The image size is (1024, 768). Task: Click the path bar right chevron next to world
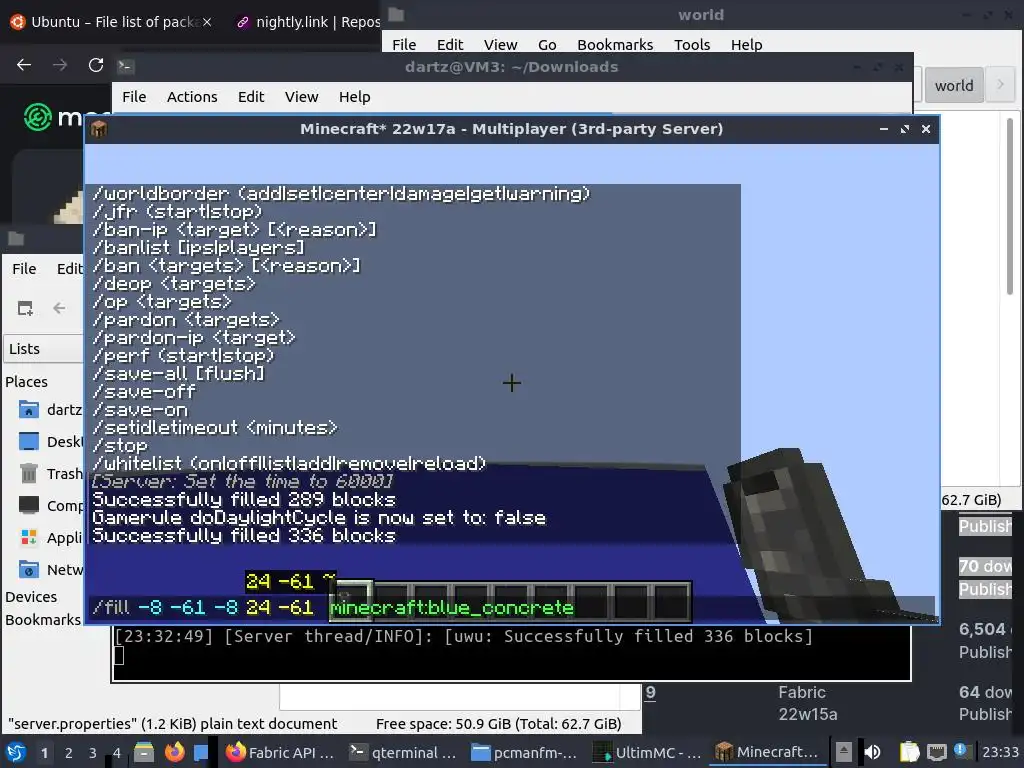[1000, 85]
